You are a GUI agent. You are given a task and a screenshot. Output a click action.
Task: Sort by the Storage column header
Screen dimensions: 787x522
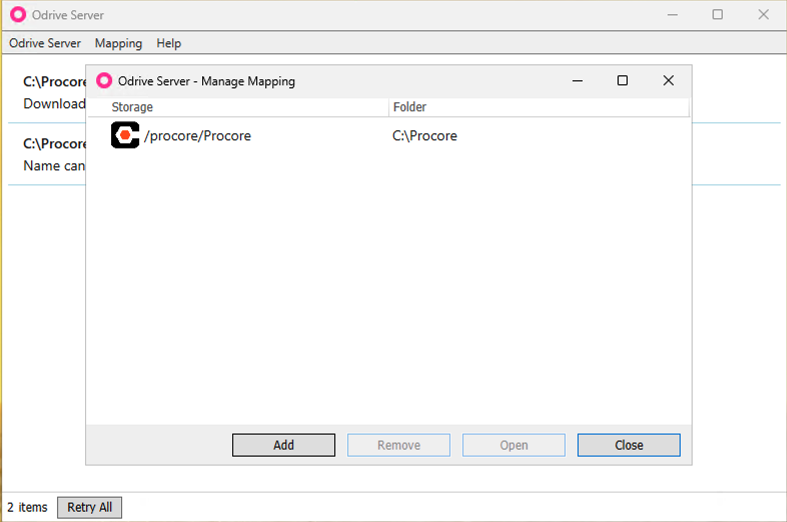click(133, 107)
